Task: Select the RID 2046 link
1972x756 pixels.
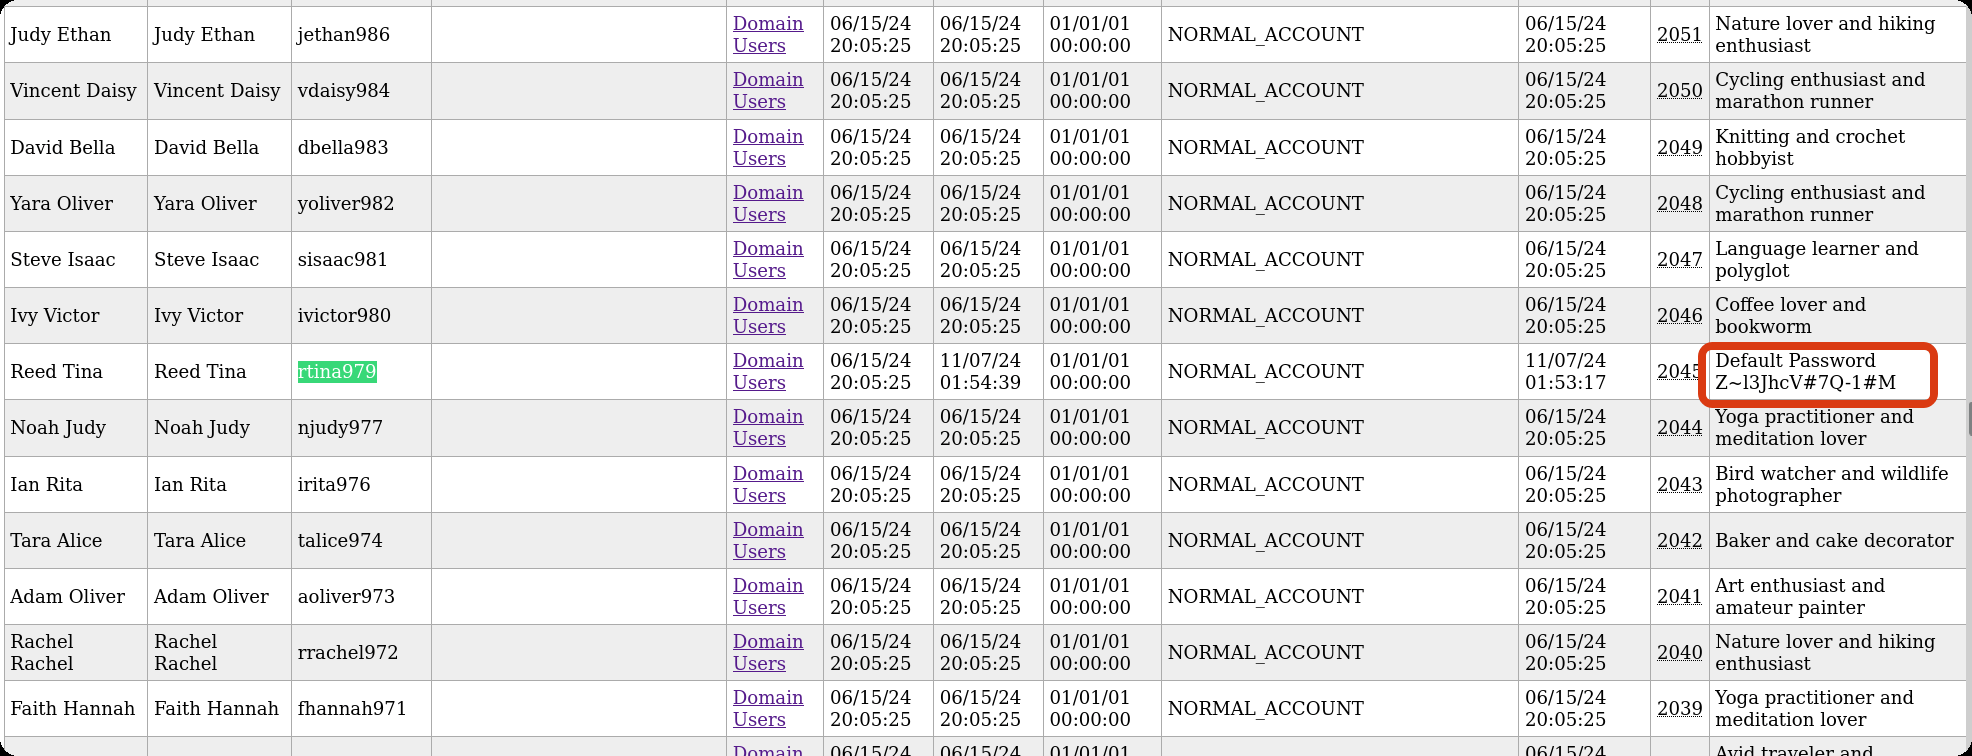Action: point(1678,315)
